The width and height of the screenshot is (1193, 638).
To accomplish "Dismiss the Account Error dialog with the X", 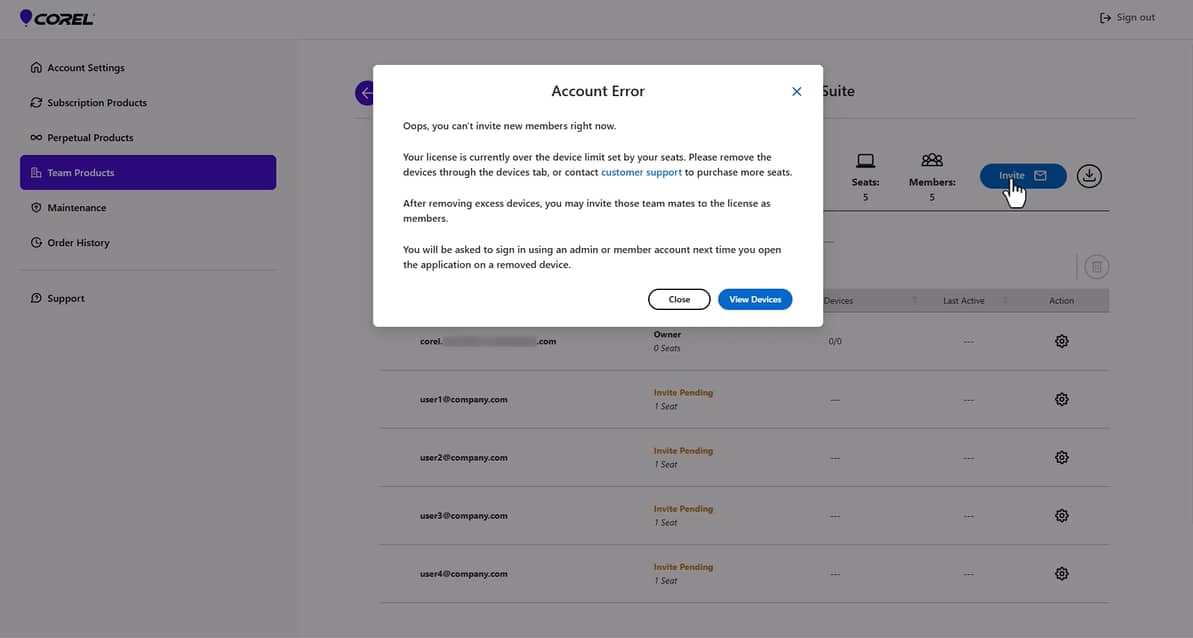I will 796,91.
